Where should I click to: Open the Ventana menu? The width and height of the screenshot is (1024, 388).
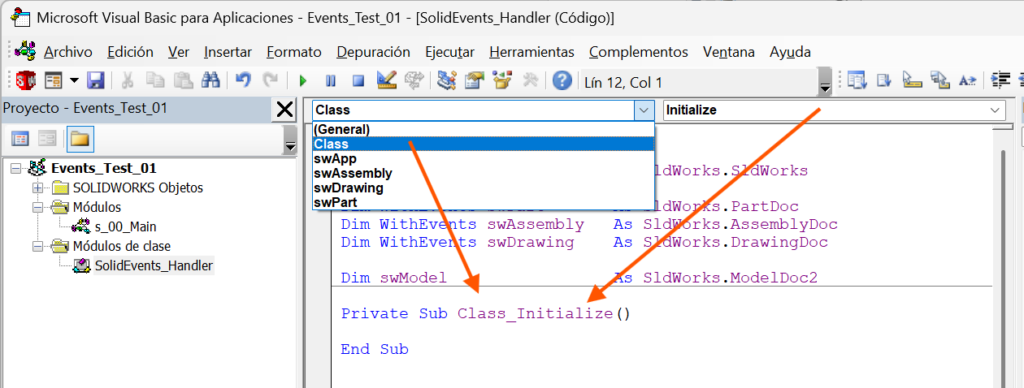(729, 52)
